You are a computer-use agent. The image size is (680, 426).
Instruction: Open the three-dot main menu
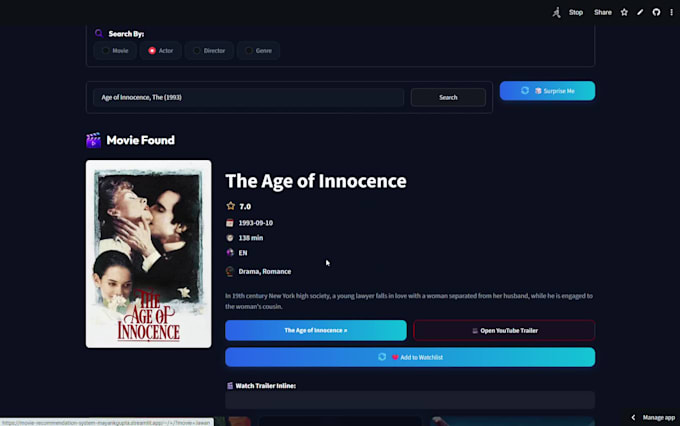(671, 12)
